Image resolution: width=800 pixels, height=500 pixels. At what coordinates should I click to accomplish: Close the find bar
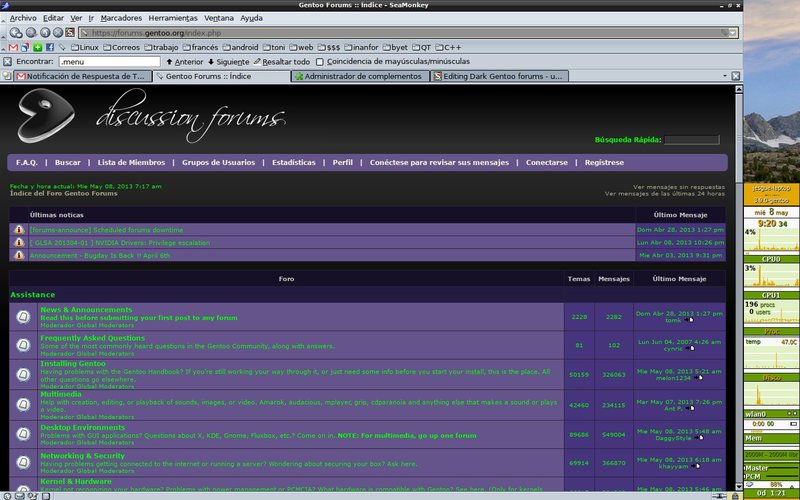click(8, 62)
